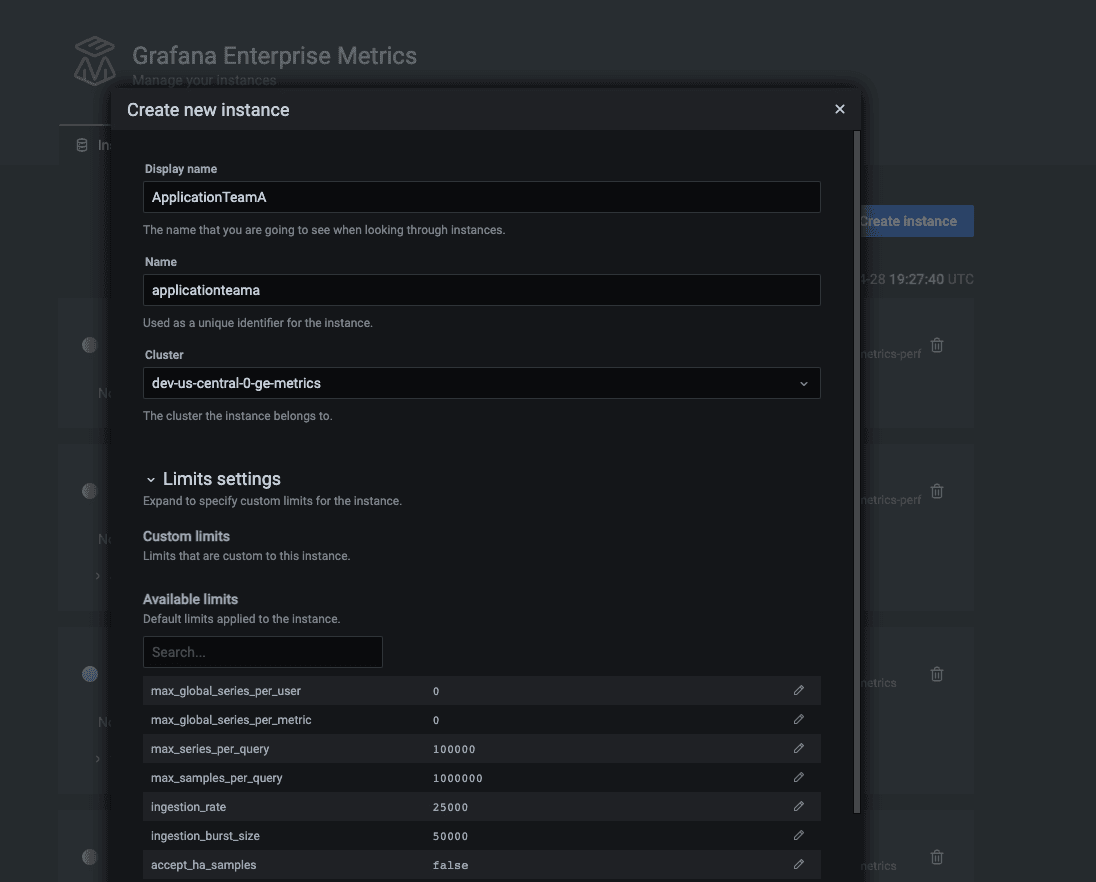
Task: Edit the max_global_series_per_user limit pencil icon
Action: [x=798, y=690]
